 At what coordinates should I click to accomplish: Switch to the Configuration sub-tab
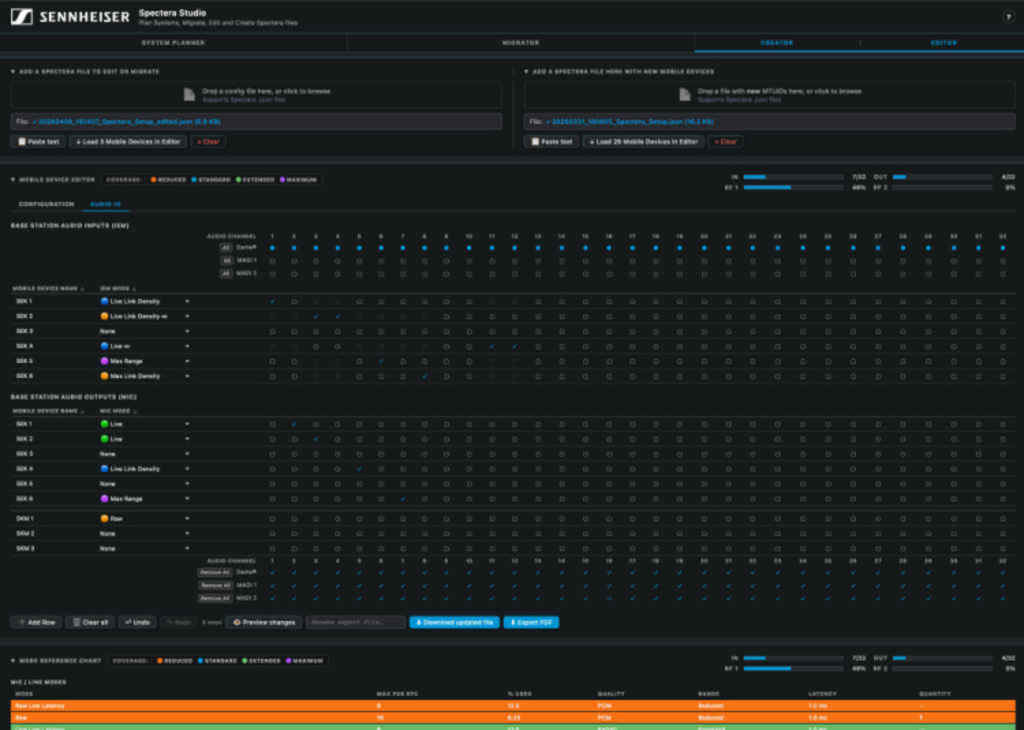(x=46, y=204)
